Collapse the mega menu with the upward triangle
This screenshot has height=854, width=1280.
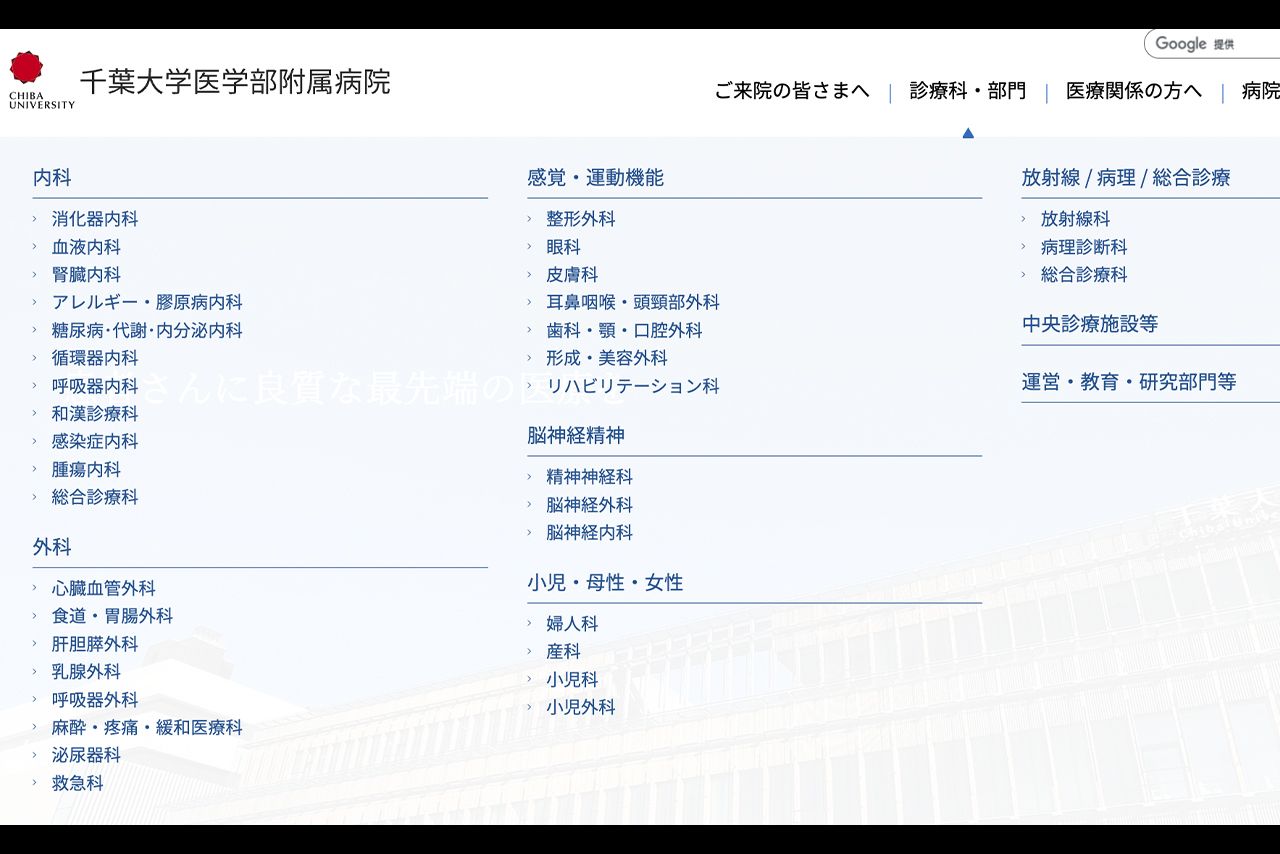[x=967, y=132]
